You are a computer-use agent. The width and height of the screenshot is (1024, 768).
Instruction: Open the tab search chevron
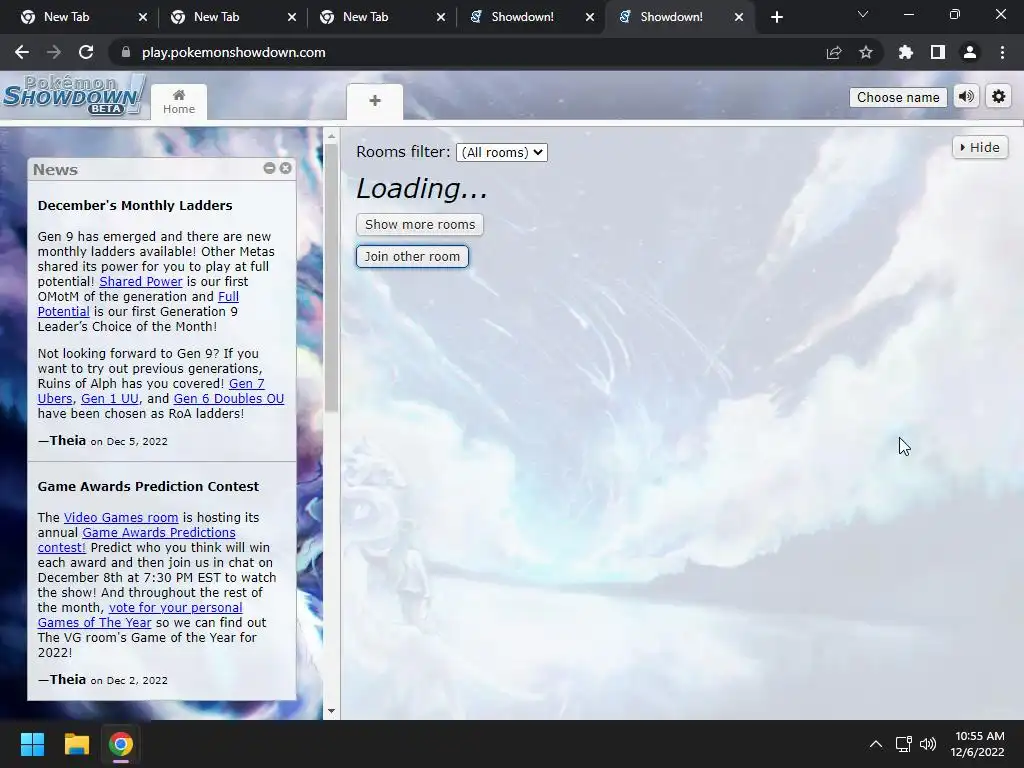pyautogui.click(x=863, y=14)
